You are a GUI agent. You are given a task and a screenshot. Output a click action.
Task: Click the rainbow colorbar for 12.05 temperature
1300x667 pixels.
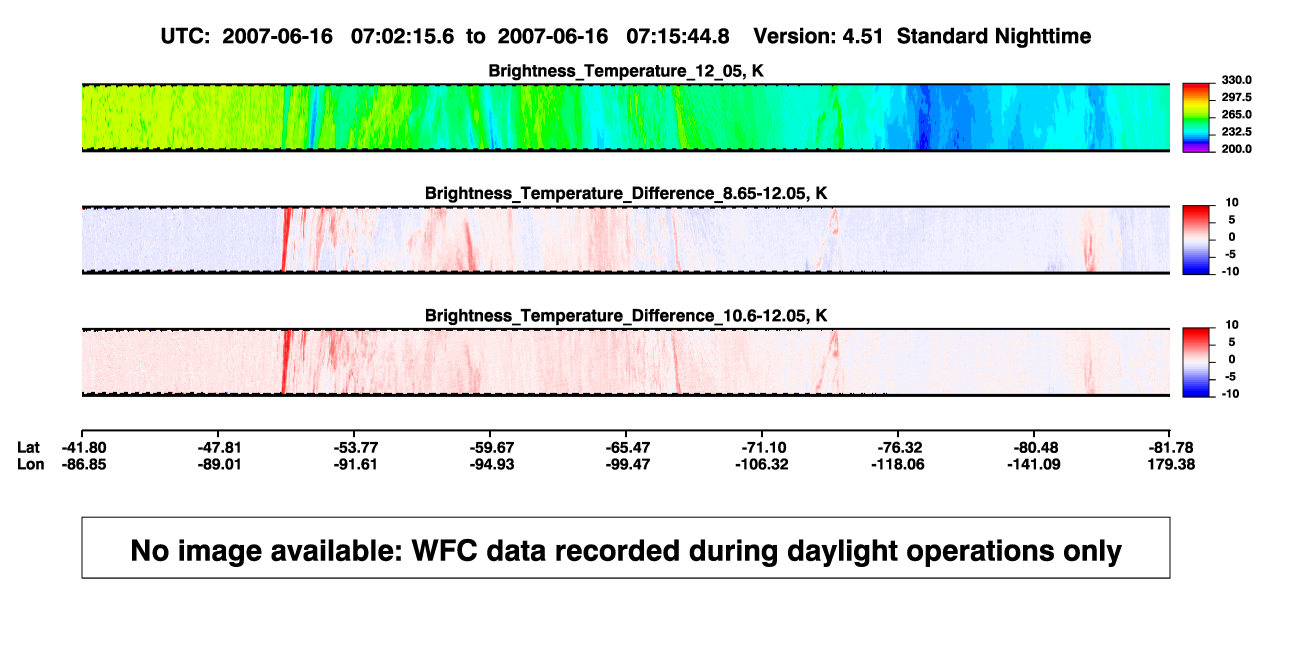(1198, 118)
